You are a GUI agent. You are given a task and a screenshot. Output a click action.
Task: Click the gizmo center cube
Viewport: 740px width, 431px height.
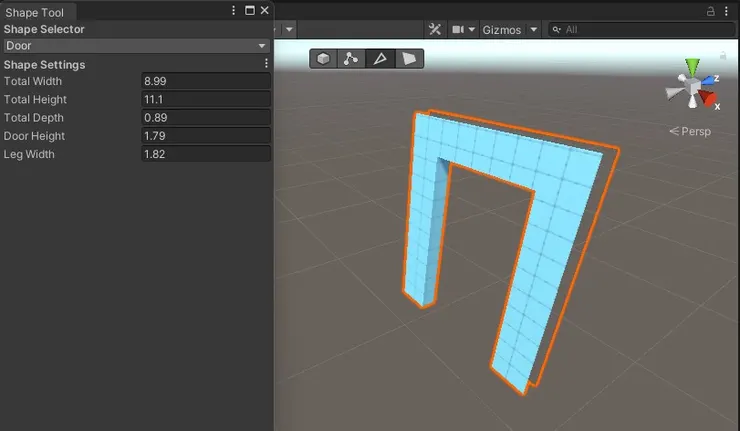click(692, 87)
